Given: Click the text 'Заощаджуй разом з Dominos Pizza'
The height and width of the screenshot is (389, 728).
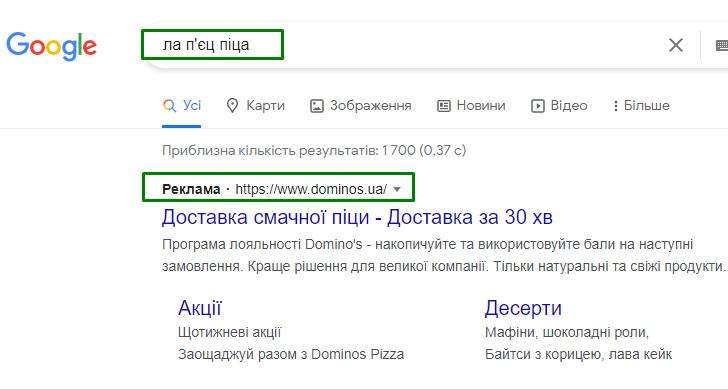Looking at the screenshot, I should click(291, 354).
